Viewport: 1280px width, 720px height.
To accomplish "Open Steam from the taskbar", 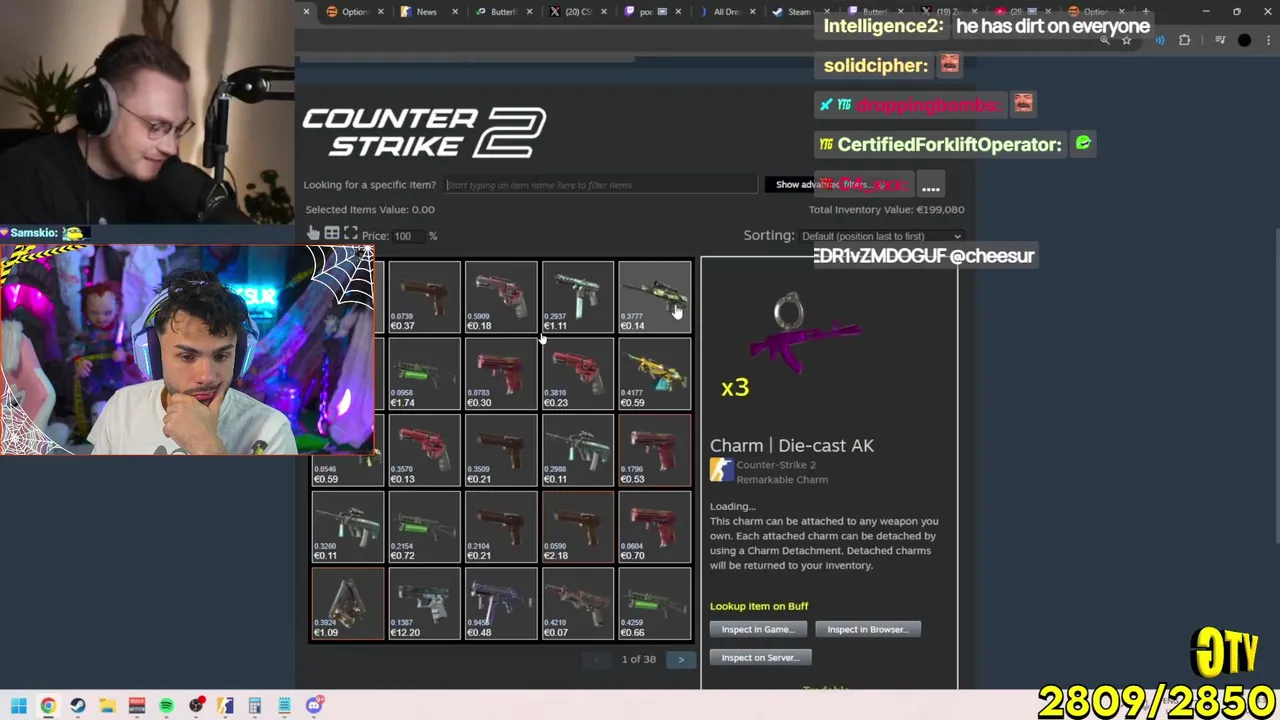I will [x=78, y=706].
